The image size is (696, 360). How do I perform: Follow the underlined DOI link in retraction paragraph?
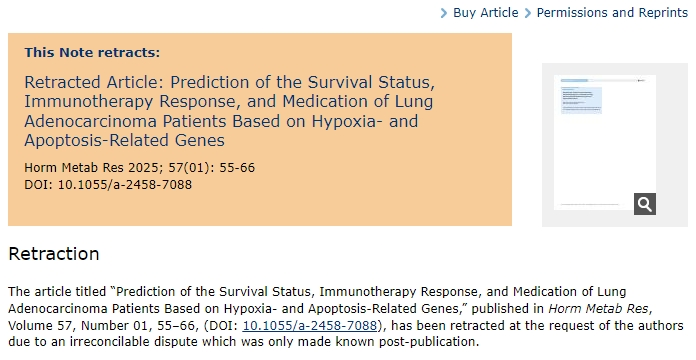(x=310, y=325)
